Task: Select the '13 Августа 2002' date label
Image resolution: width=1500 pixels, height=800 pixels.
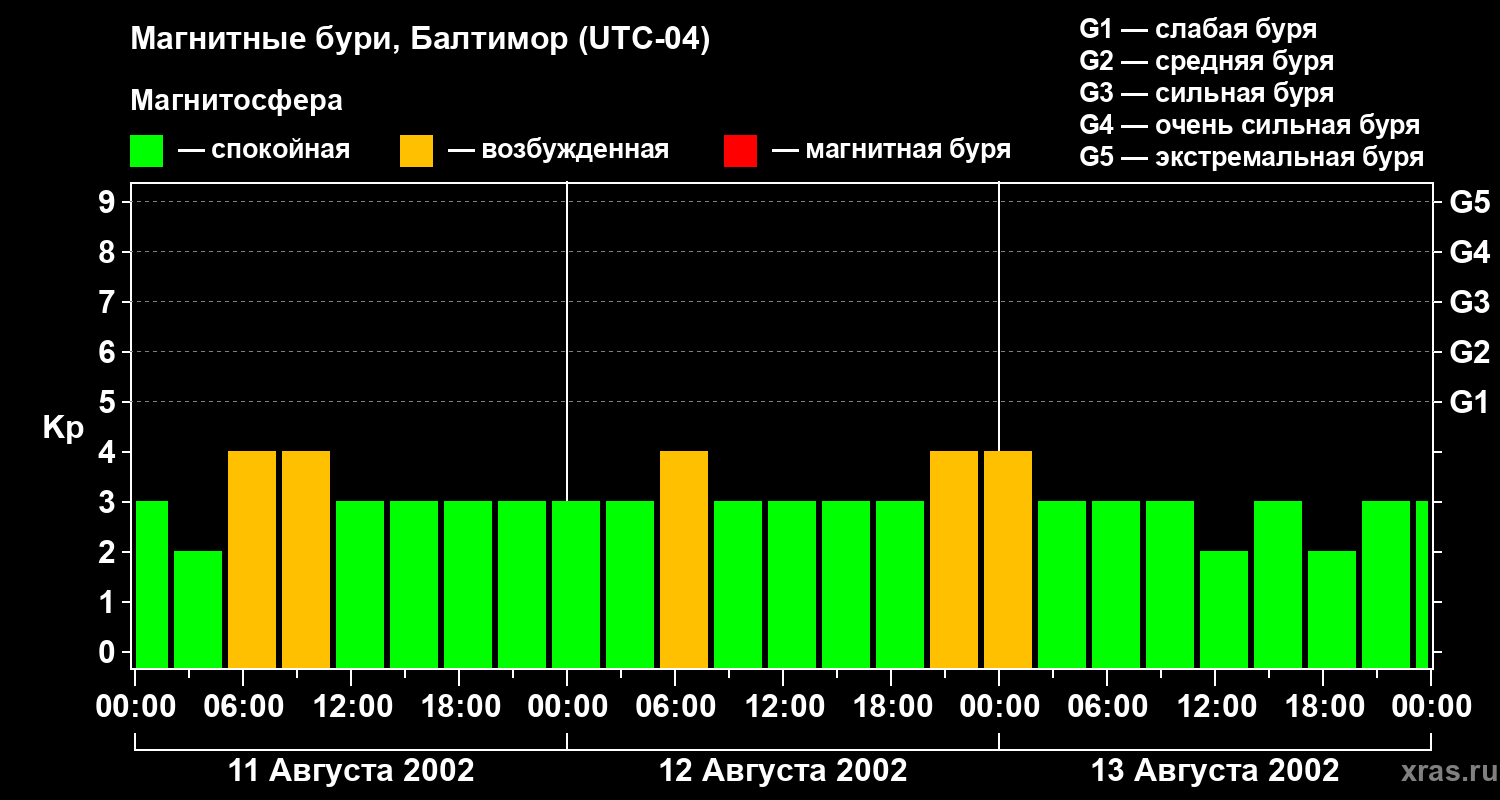Action: pos(1214,771)
